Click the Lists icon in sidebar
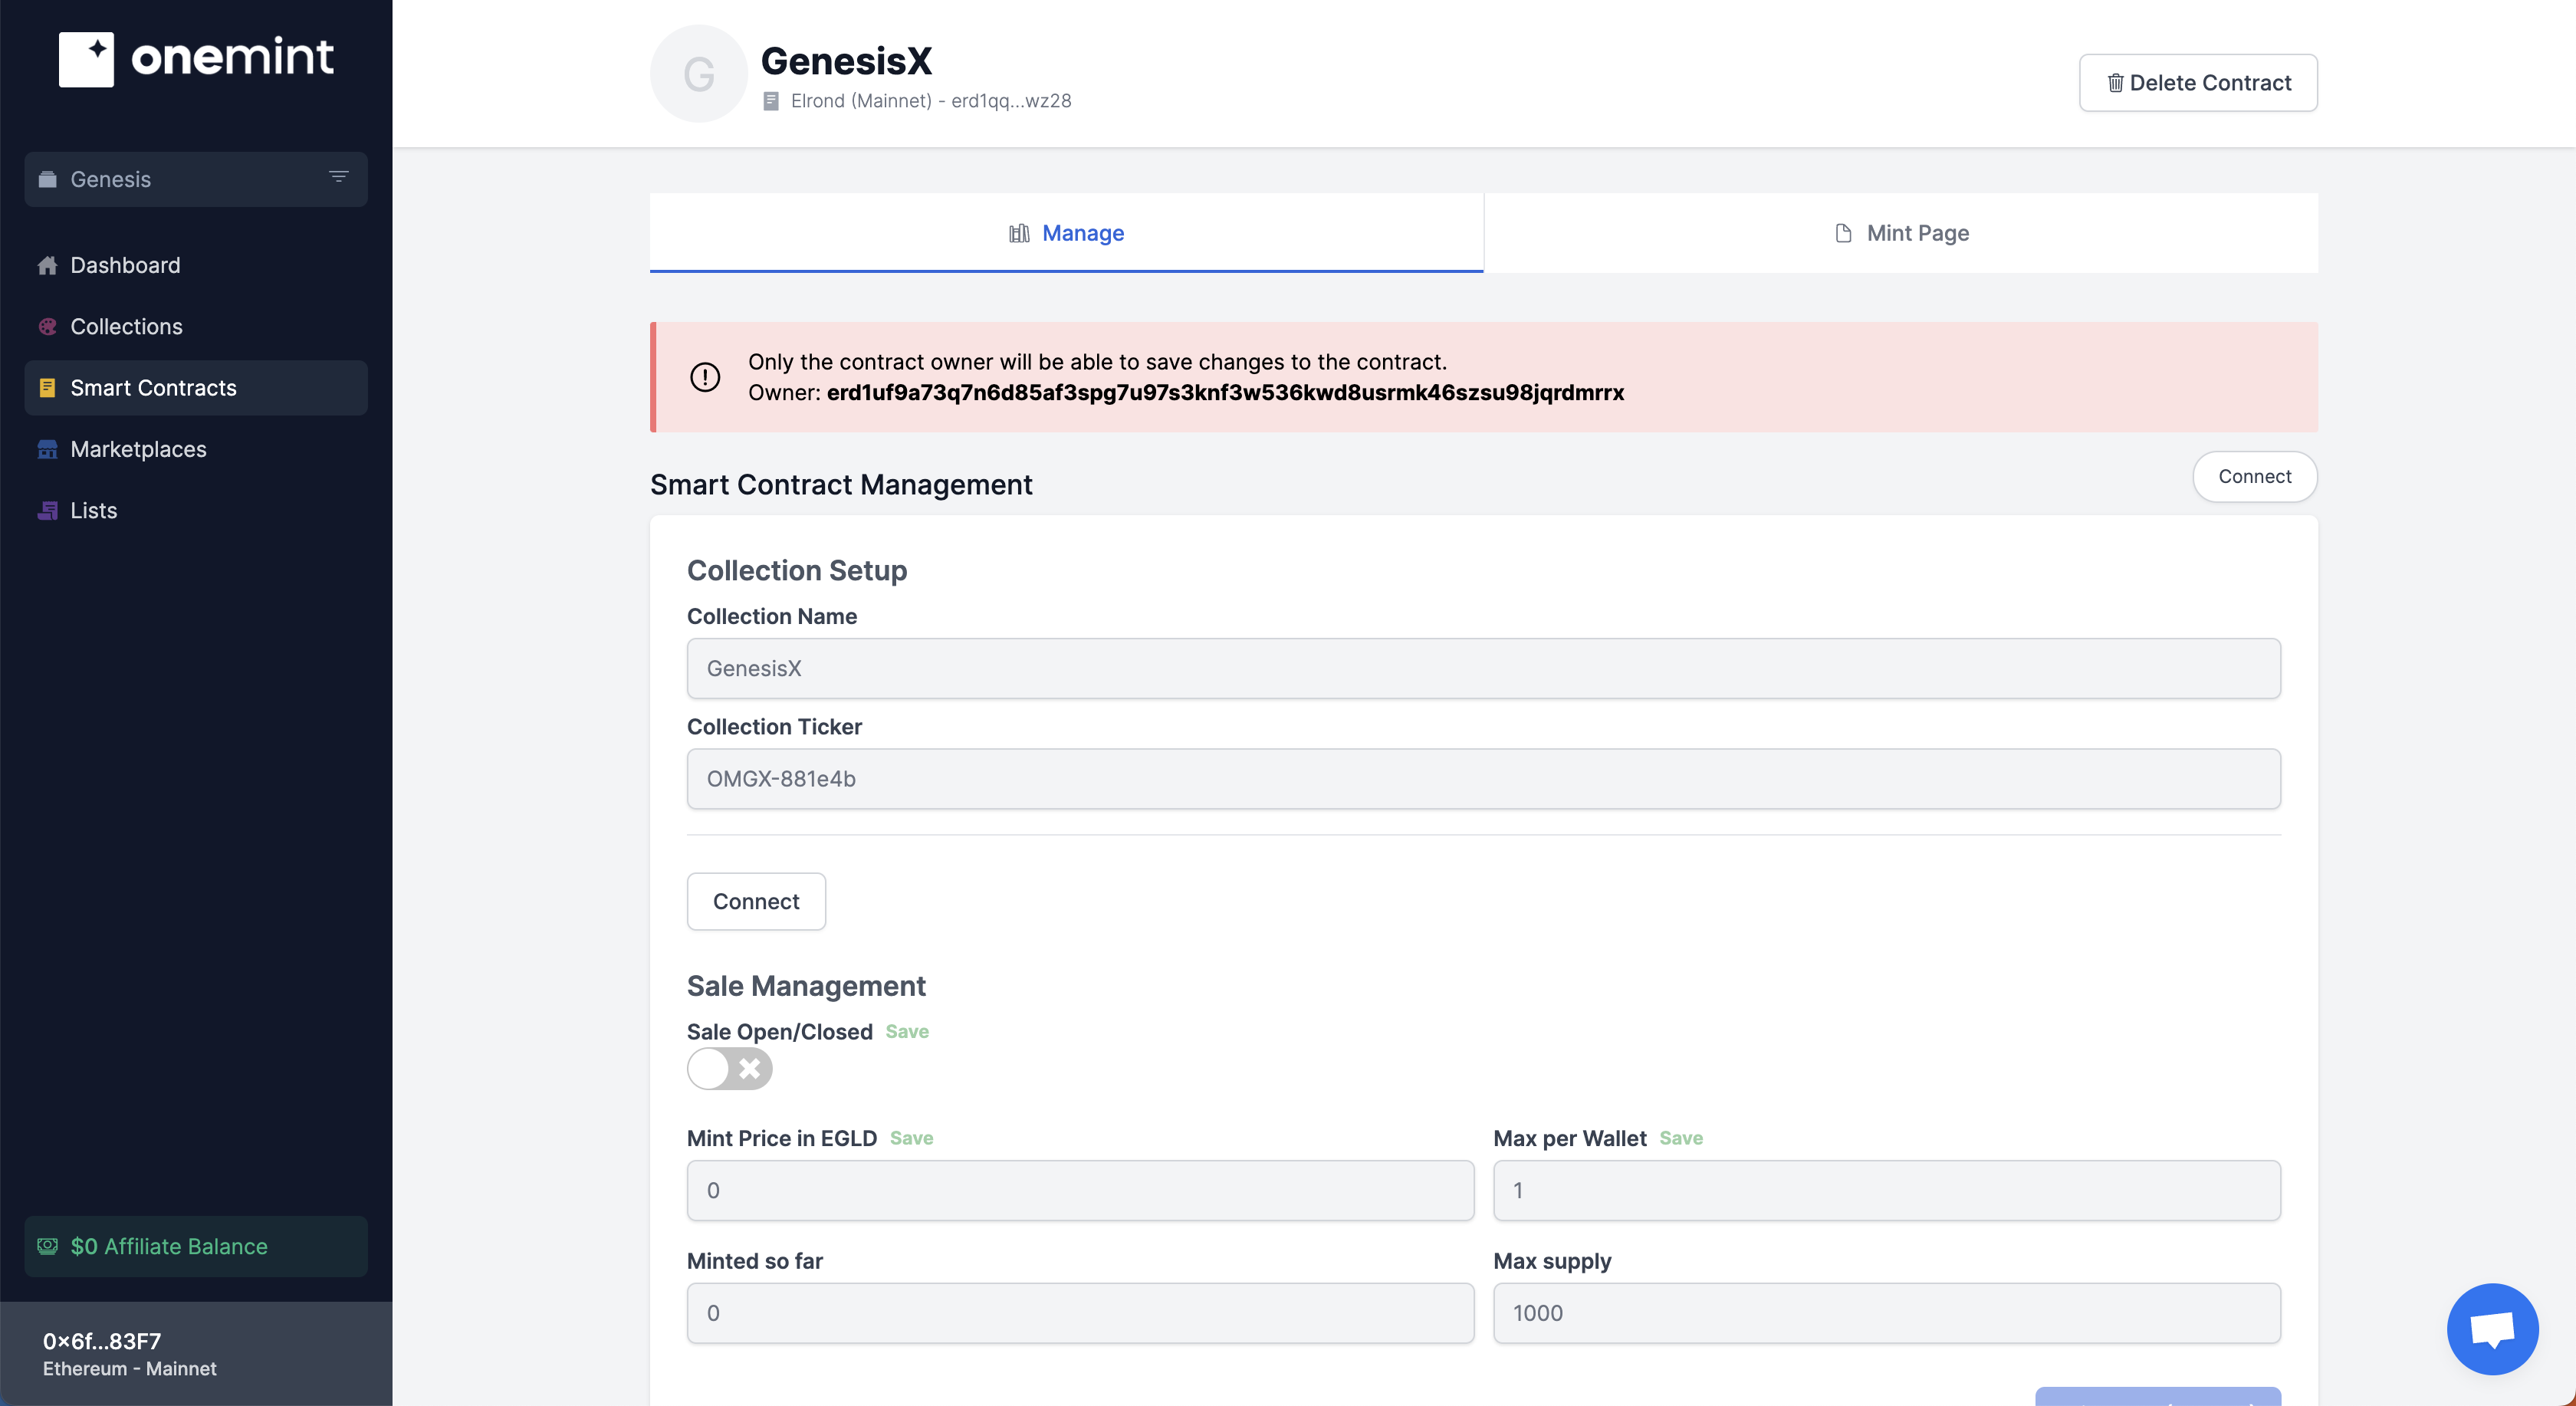 pos(47,510)
